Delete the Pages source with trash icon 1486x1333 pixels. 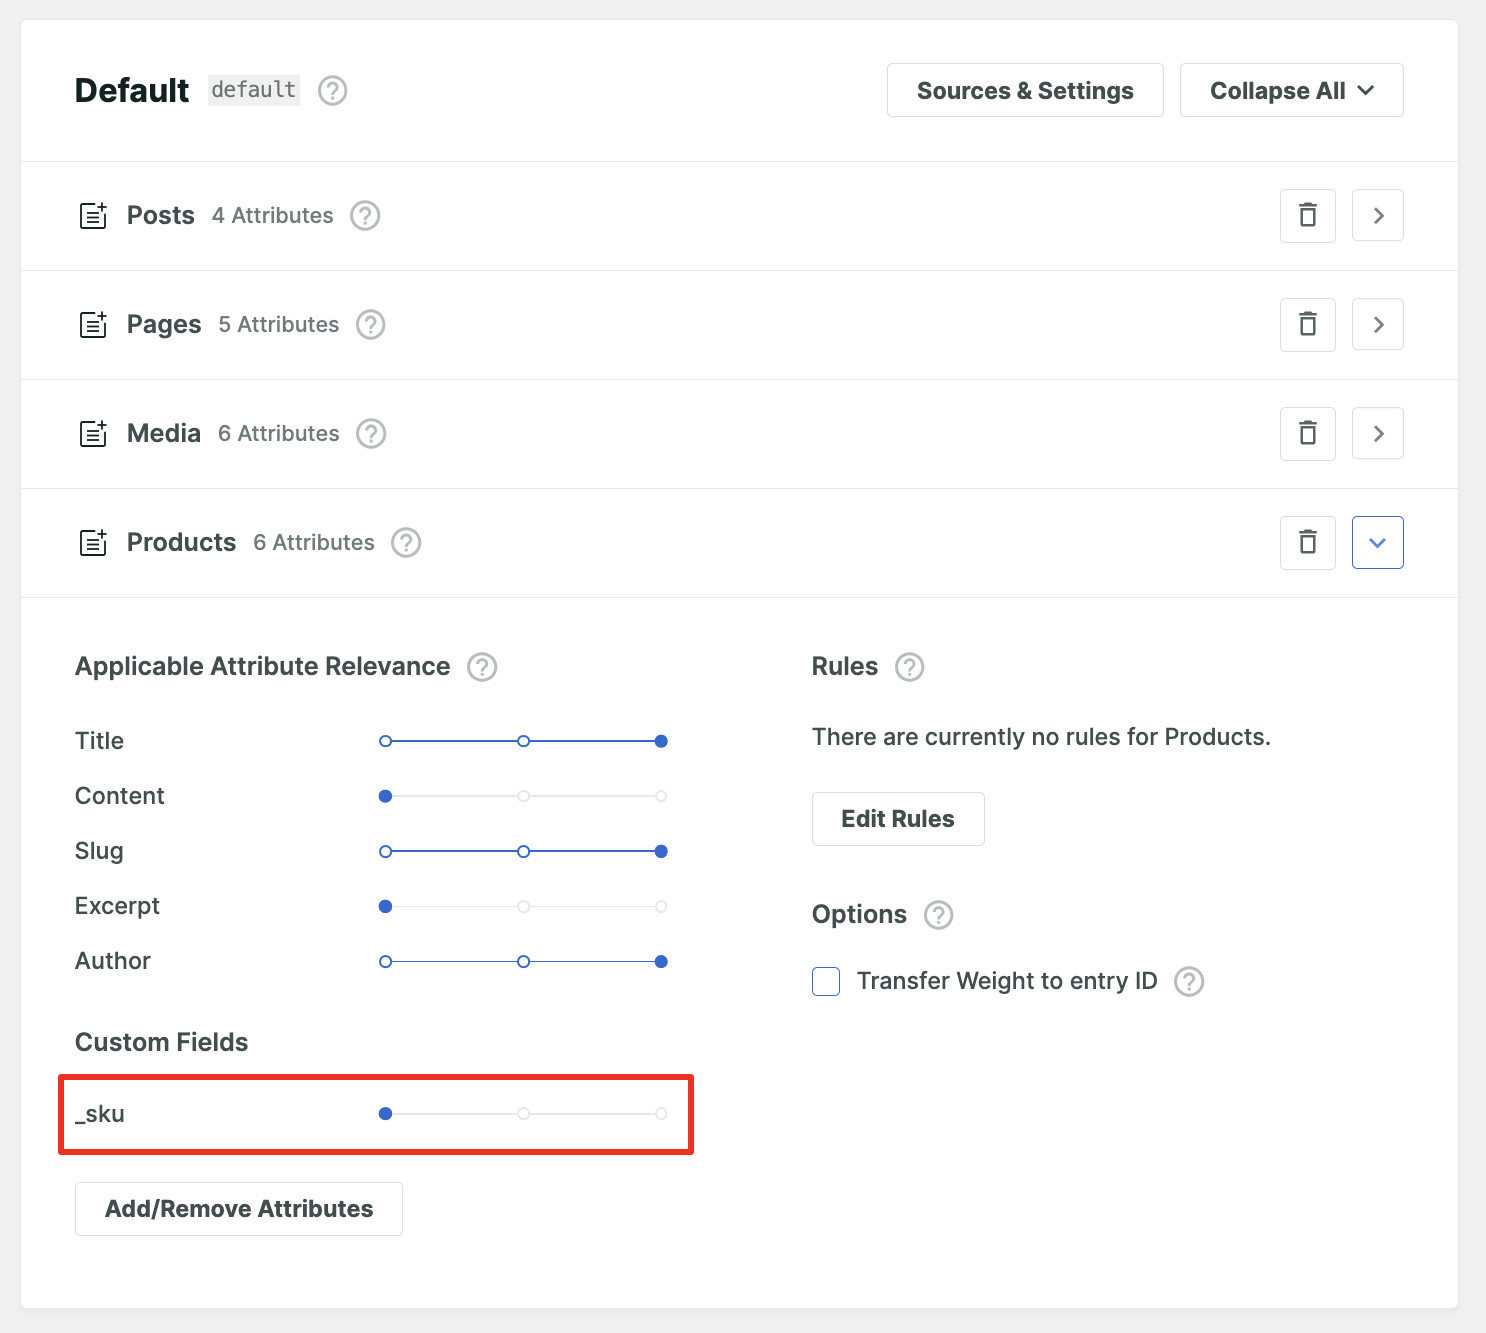[1308, 325]
